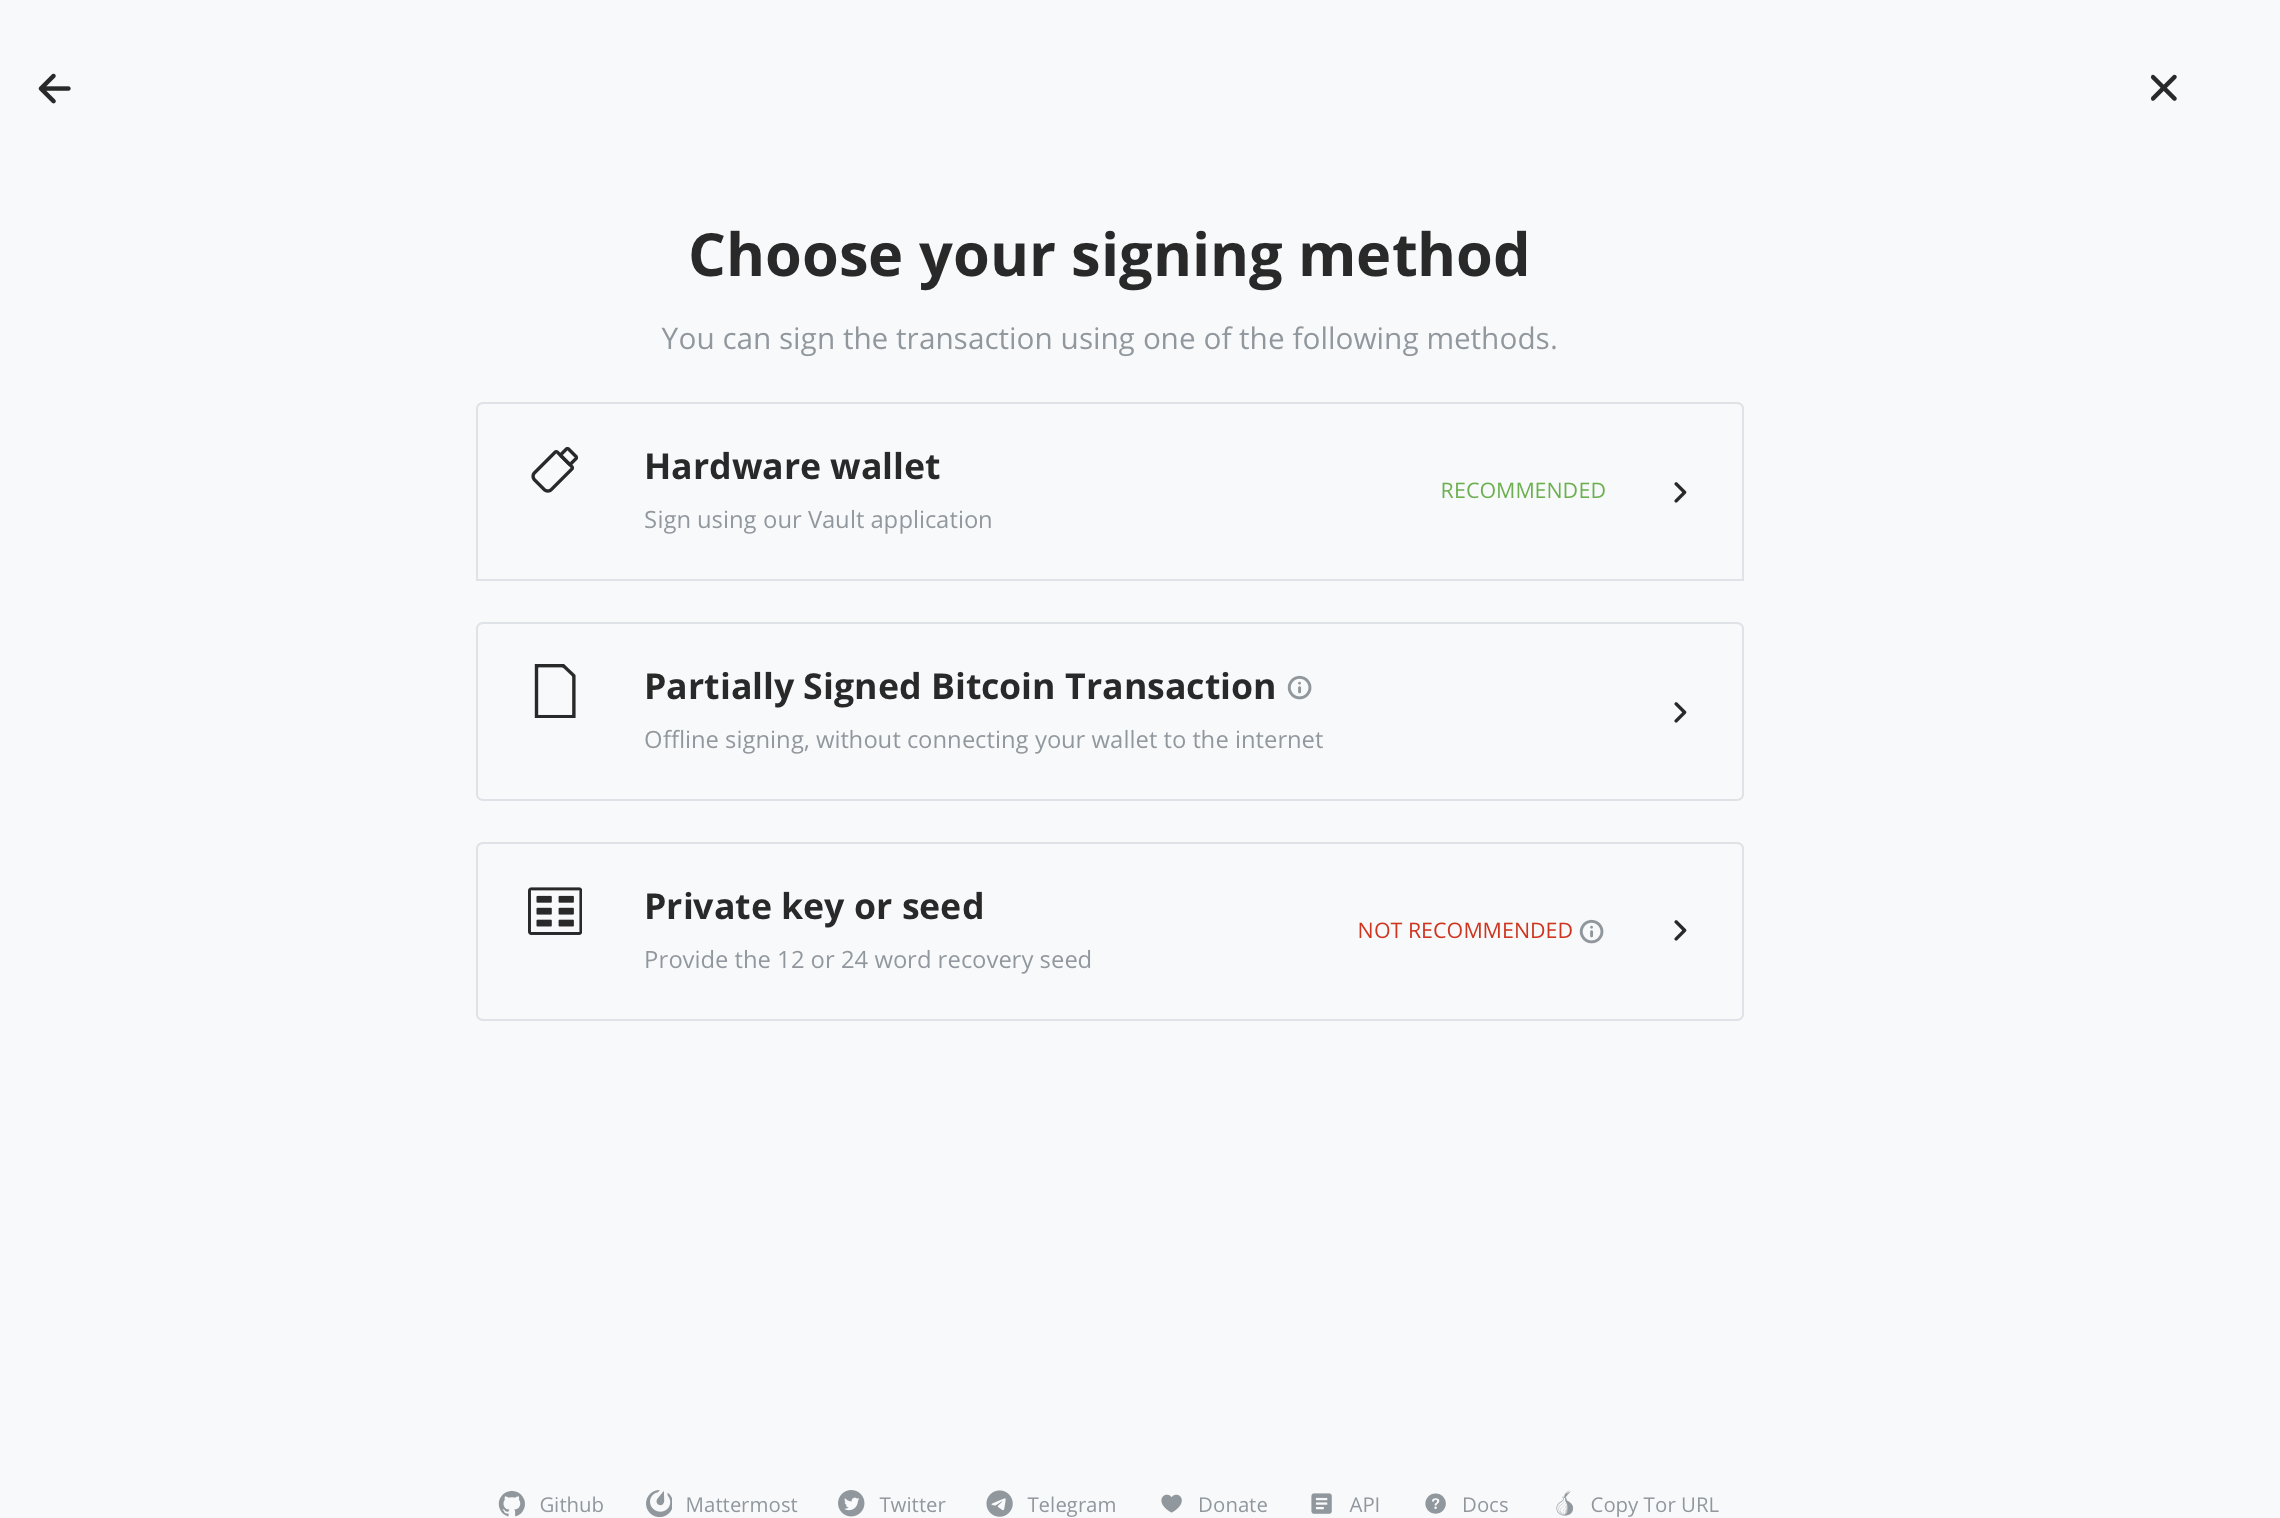The image size is (2280, 1518).
Task: Close the signing method dialog
Action: [x=2163, y=88]
